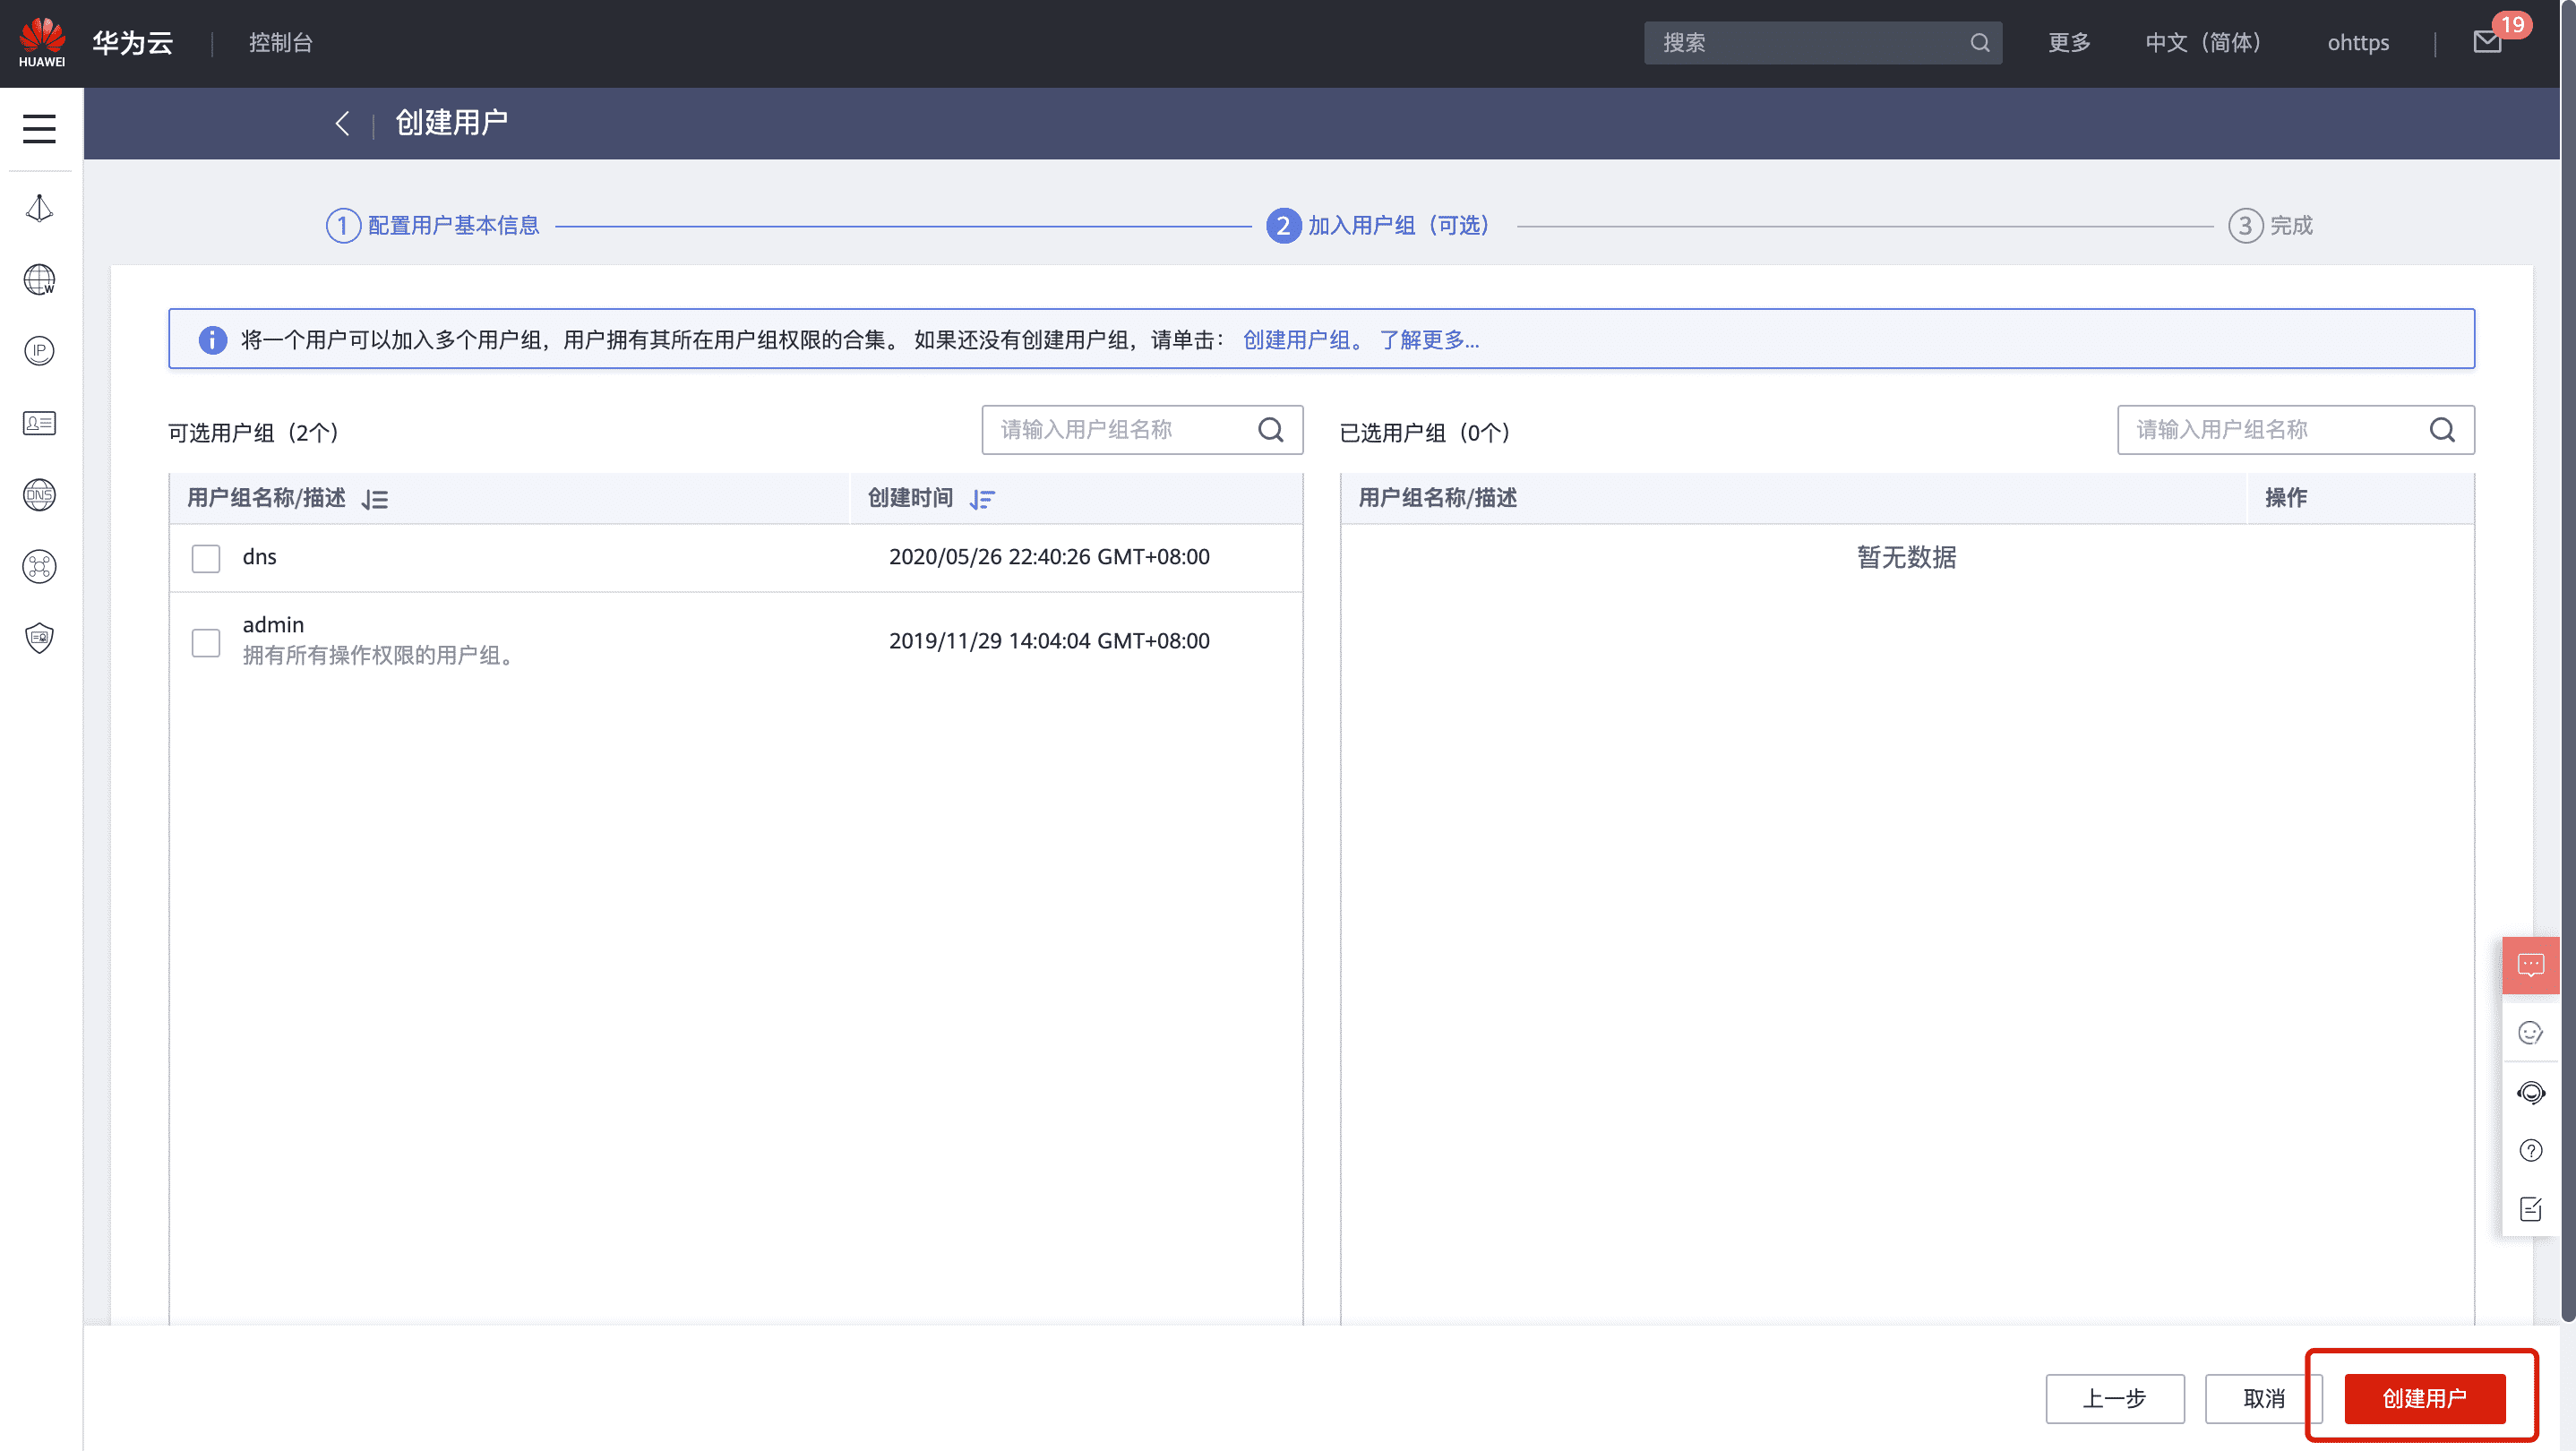This screenshot has height=1451, width=2576.
Task: Click the page vertical scrollbar
Action: click(x=2567, y=660)
